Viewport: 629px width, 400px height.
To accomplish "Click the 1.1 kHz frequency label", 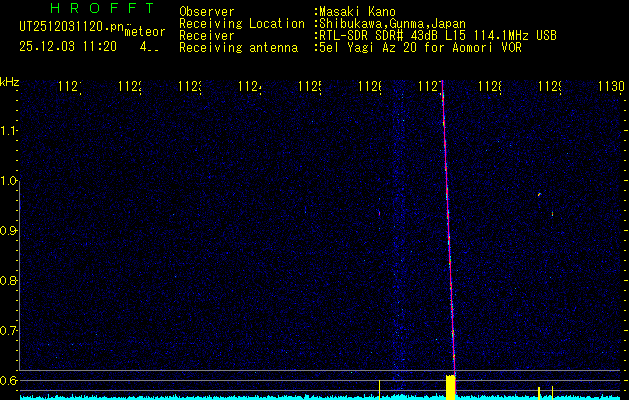I will pos(9,130).
